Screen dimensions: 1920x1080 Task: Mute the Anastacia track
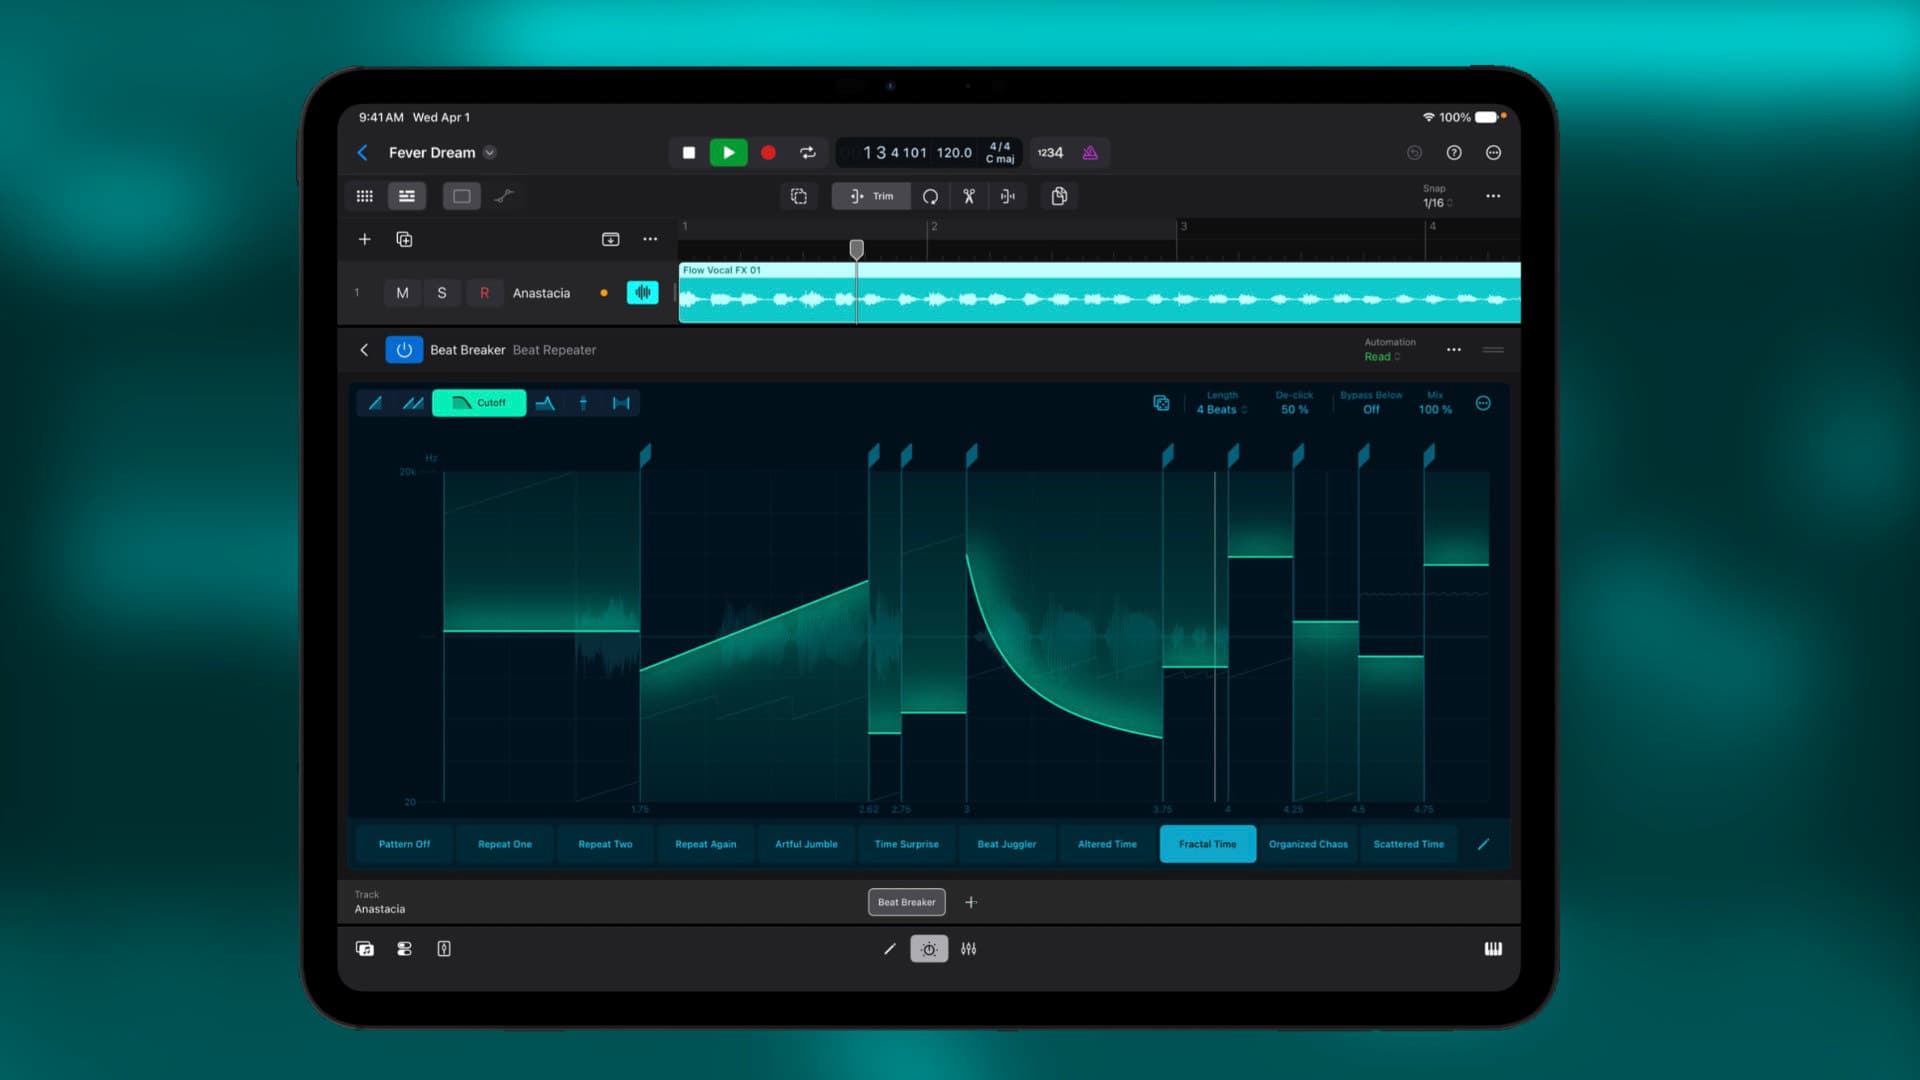[402, 293]
